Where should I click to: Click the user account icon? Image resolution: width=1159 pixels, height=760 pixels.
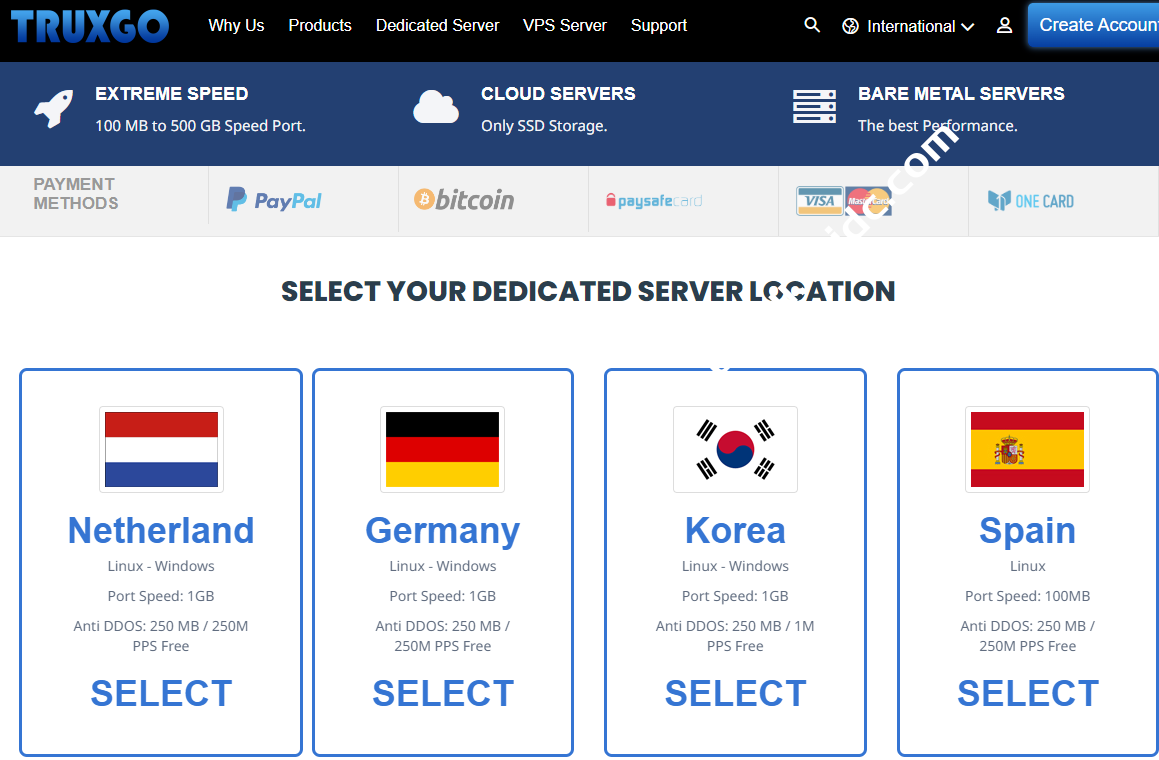coord(1004,26)
